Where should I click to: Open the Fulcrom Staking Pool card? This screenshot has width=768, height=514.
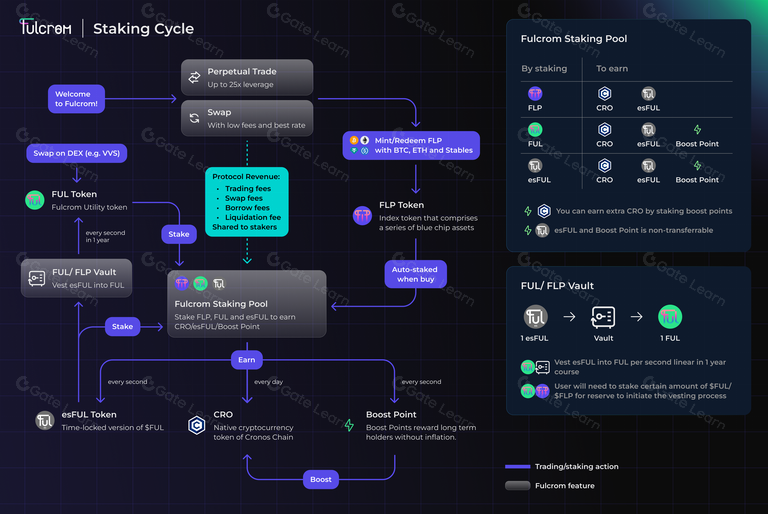[247, 304]
